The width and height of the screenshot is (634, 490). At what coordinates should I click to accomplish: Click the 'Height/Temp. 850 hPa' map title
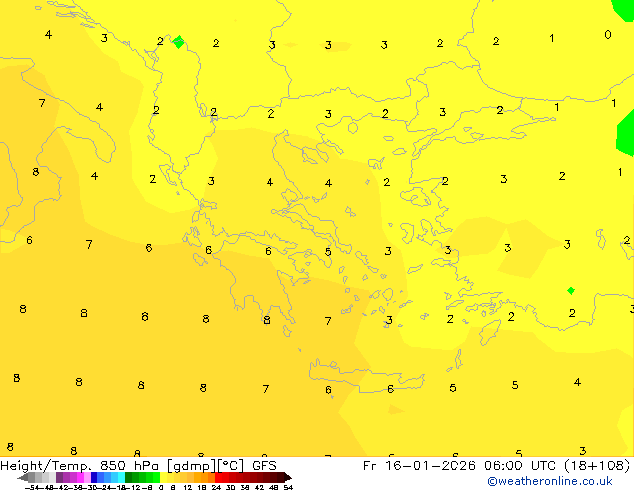pos(79,466)
